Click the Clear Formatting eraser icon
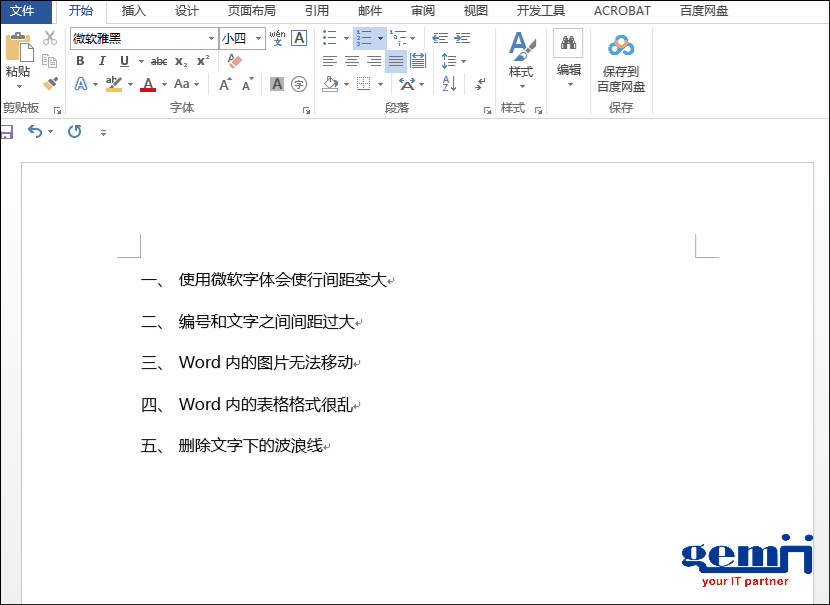 235,61
